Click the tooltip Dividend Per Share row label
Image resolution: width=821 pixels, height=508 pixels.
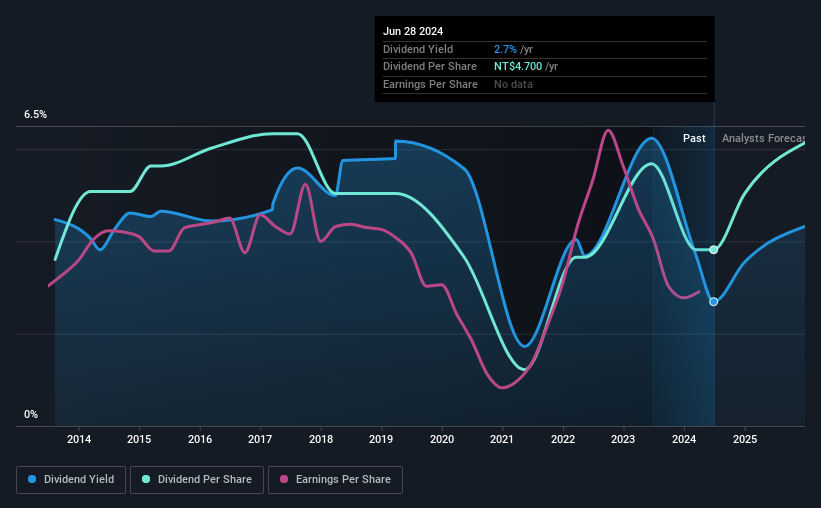pyautogui.click(x=430, y=67)
